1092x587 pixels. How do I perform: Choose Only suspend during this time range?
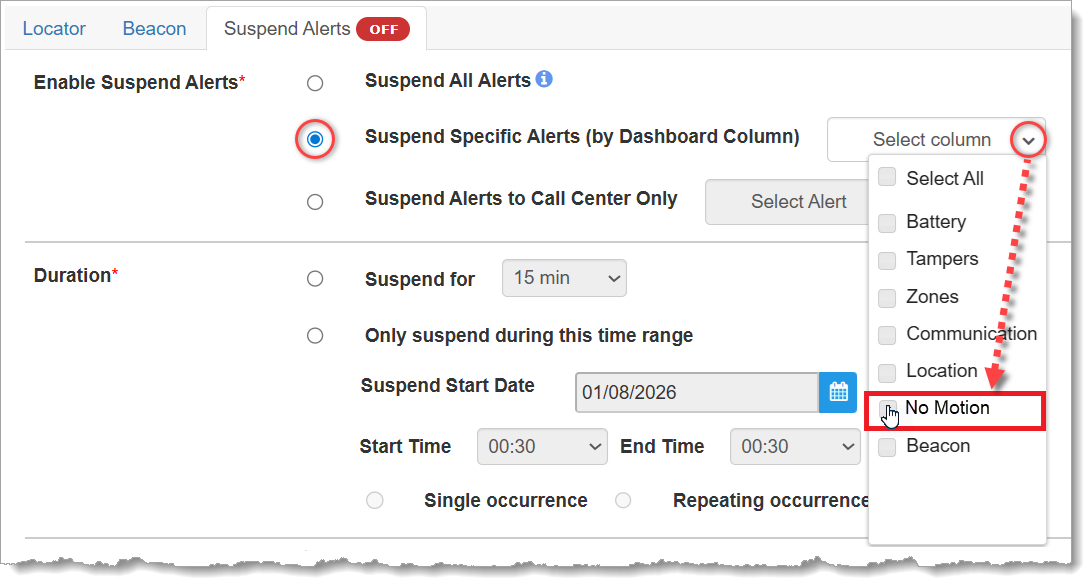(x=315, y=336)
